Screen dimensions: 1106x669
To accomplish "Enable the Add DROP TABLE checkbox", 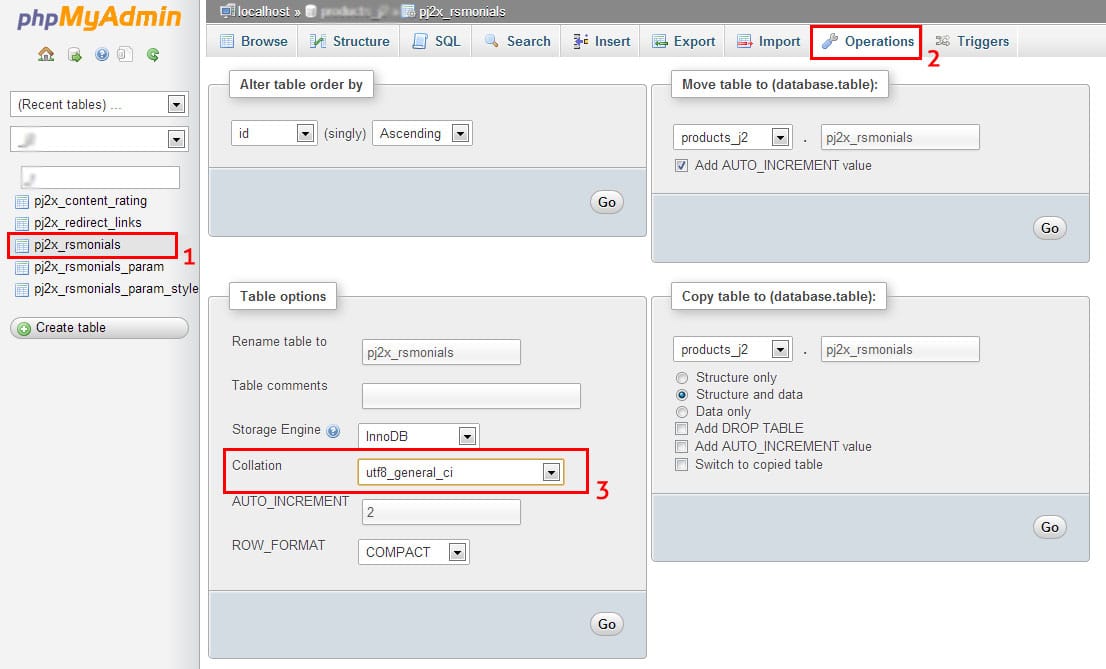I will pyautogui.click(x=682, y=429).
